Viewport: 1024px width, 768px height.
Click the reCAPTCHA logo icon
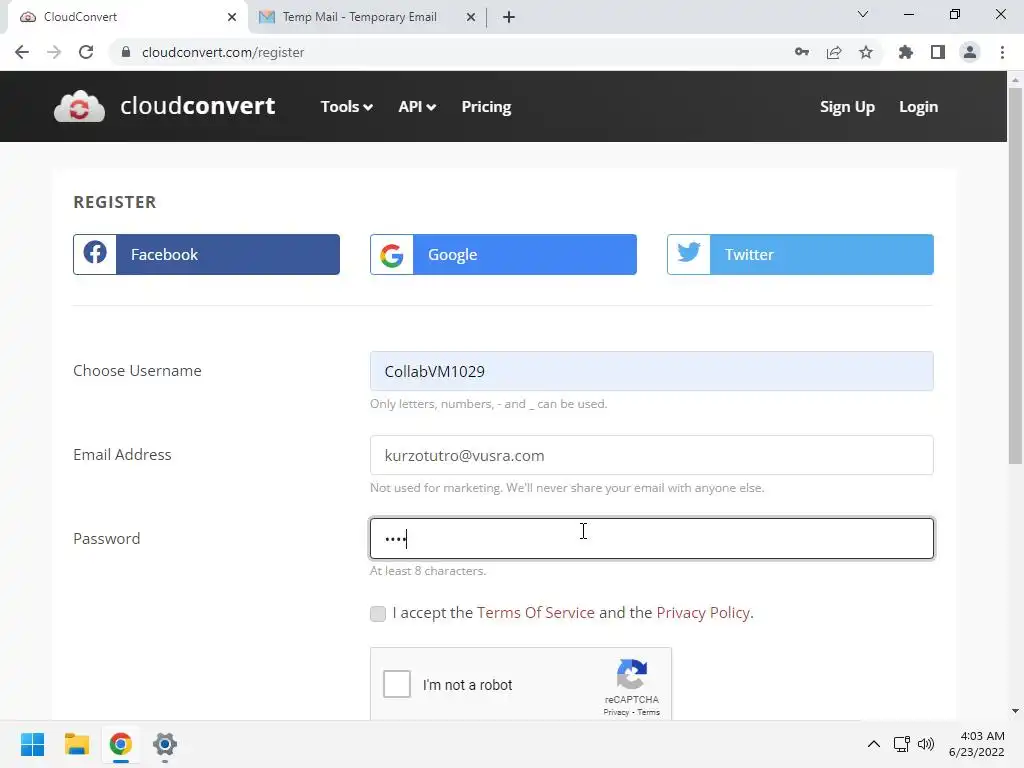pos(632,674)
